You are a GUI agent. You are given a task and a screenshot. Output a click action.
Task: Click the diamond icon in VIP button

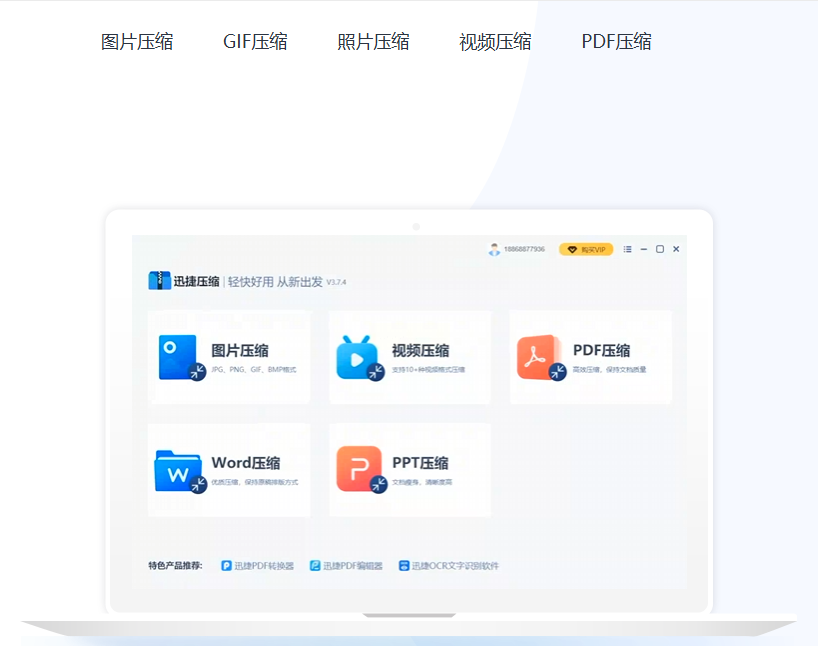pos(572,249)
